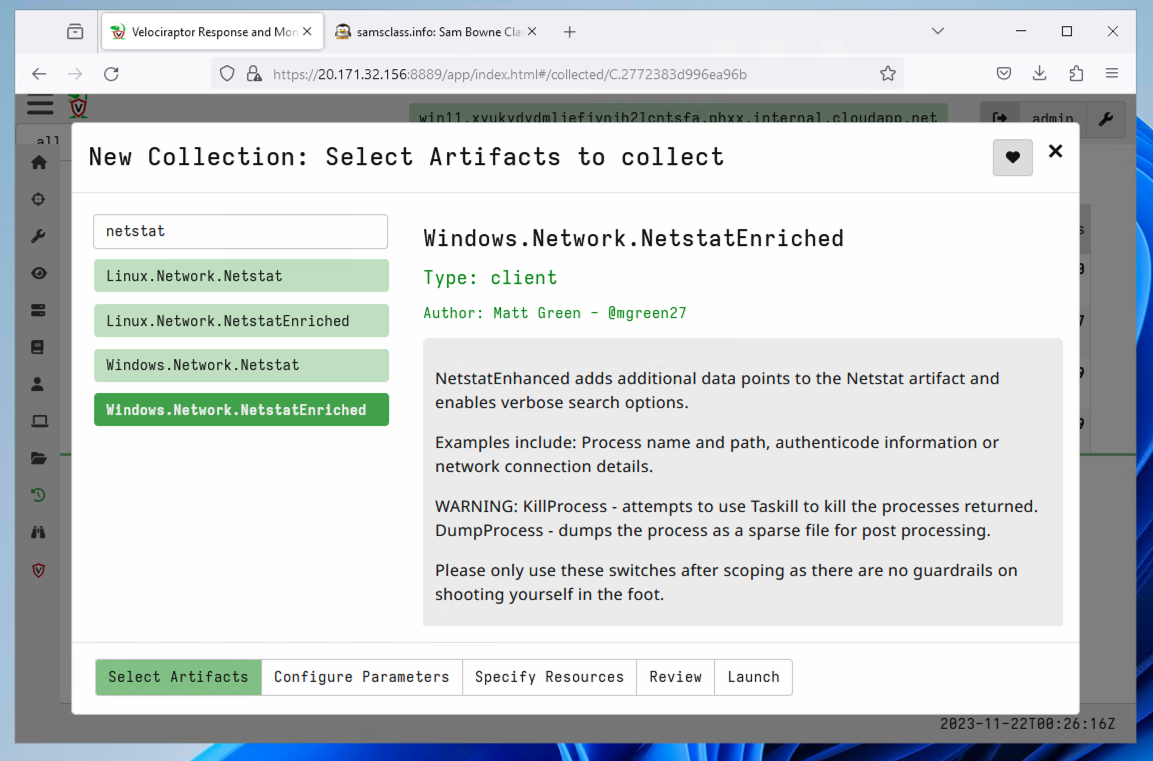
Task: Select Windows.Network.NetstatEnriched artifact
Action: click(x=241, y=410)
